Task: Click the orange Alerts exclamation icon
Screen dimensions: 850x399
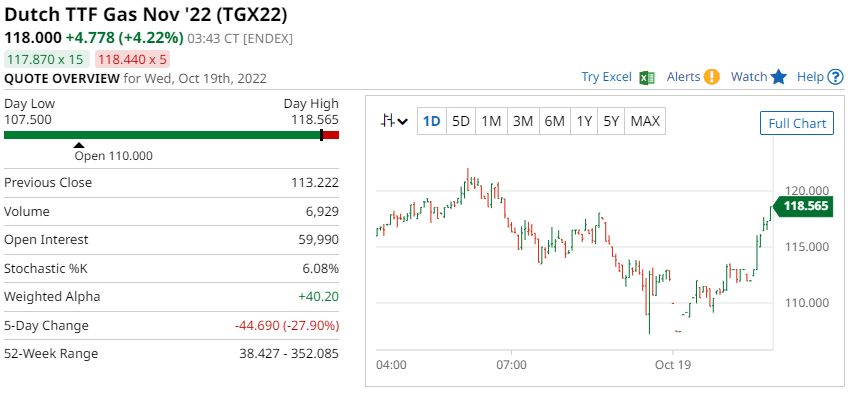Action: click(x=712, y=78)
